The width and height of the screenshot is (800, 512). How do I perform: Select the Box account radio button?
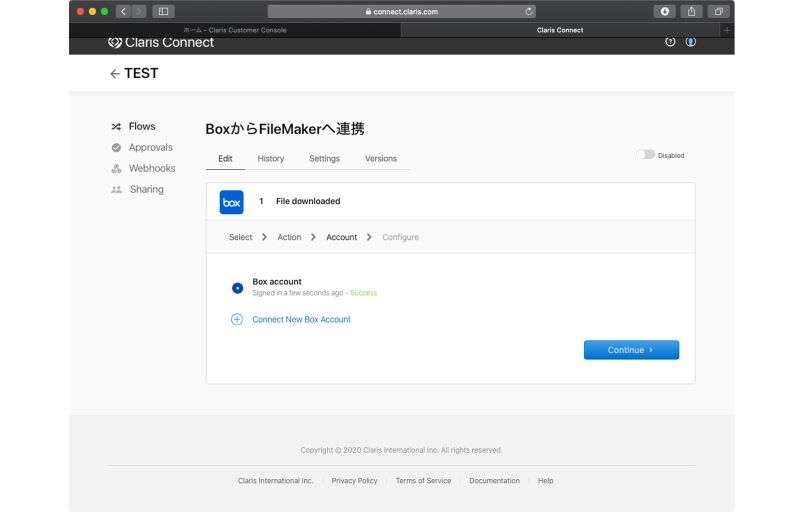pos(237,288)
